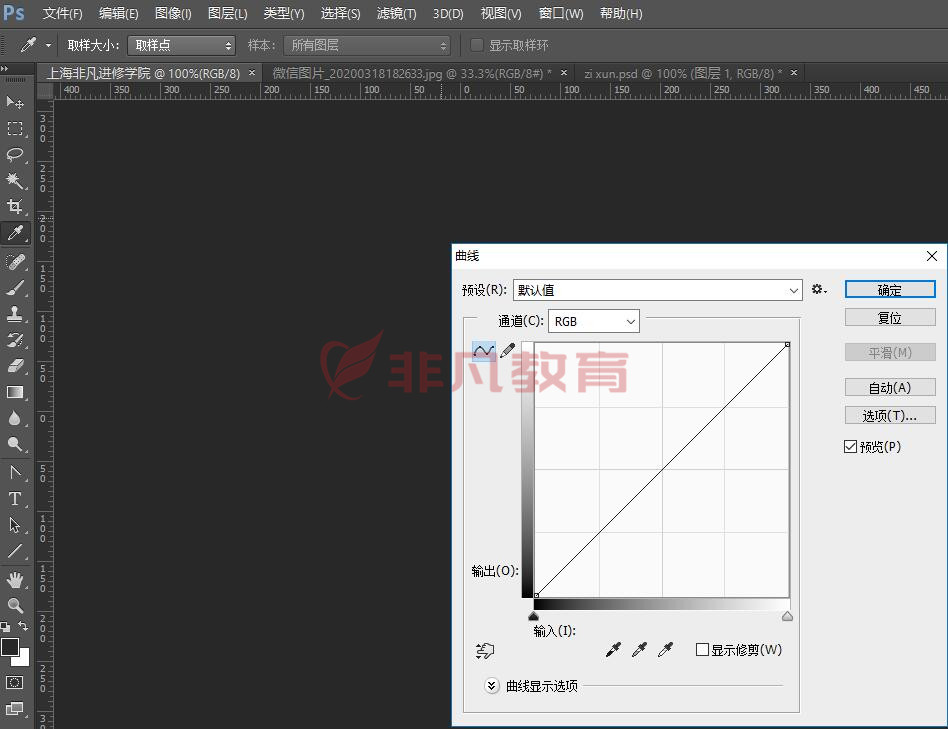The width and height of the screenshot is (948, 729).
Task: Select the Move tool
Action: pyautogui.click(x=15, y=102)
